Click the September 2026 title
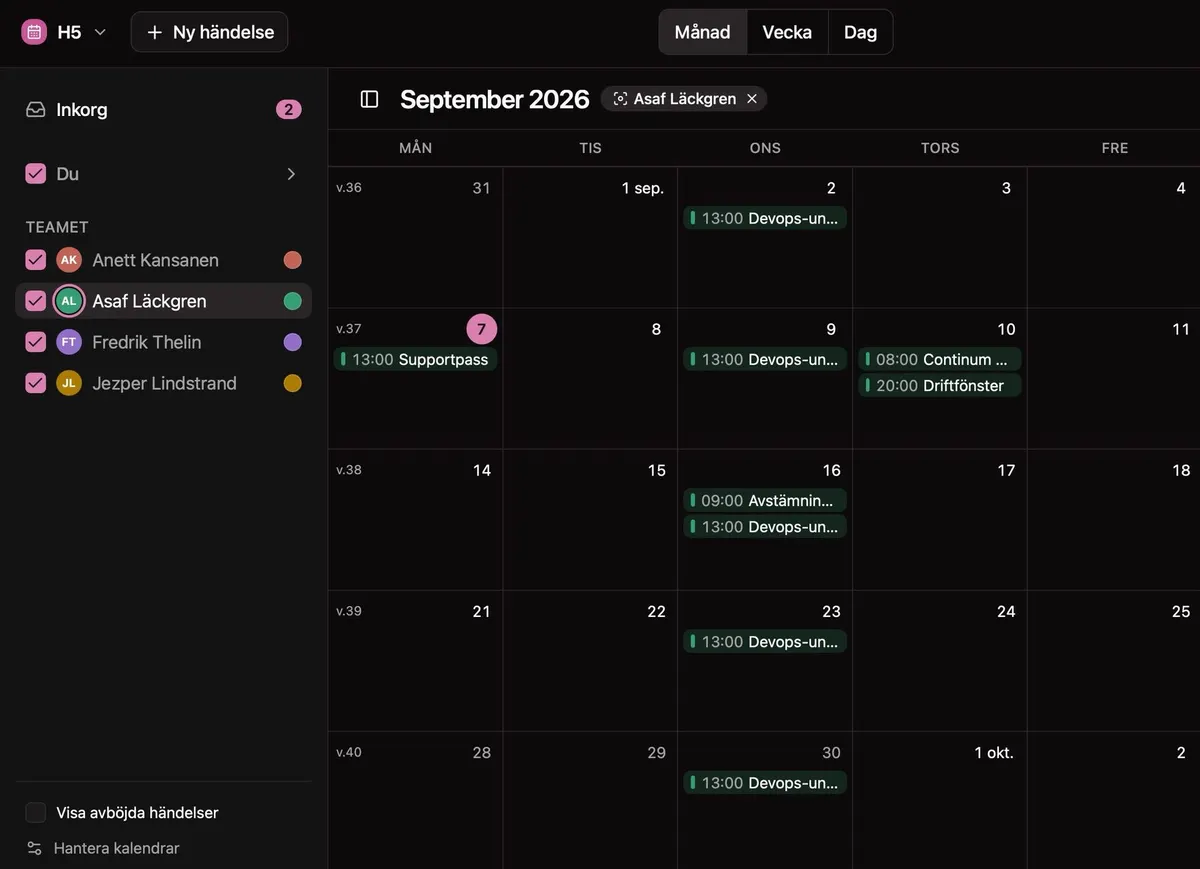1200x869 pixels. pyautogui.click(x=494, y=99)
